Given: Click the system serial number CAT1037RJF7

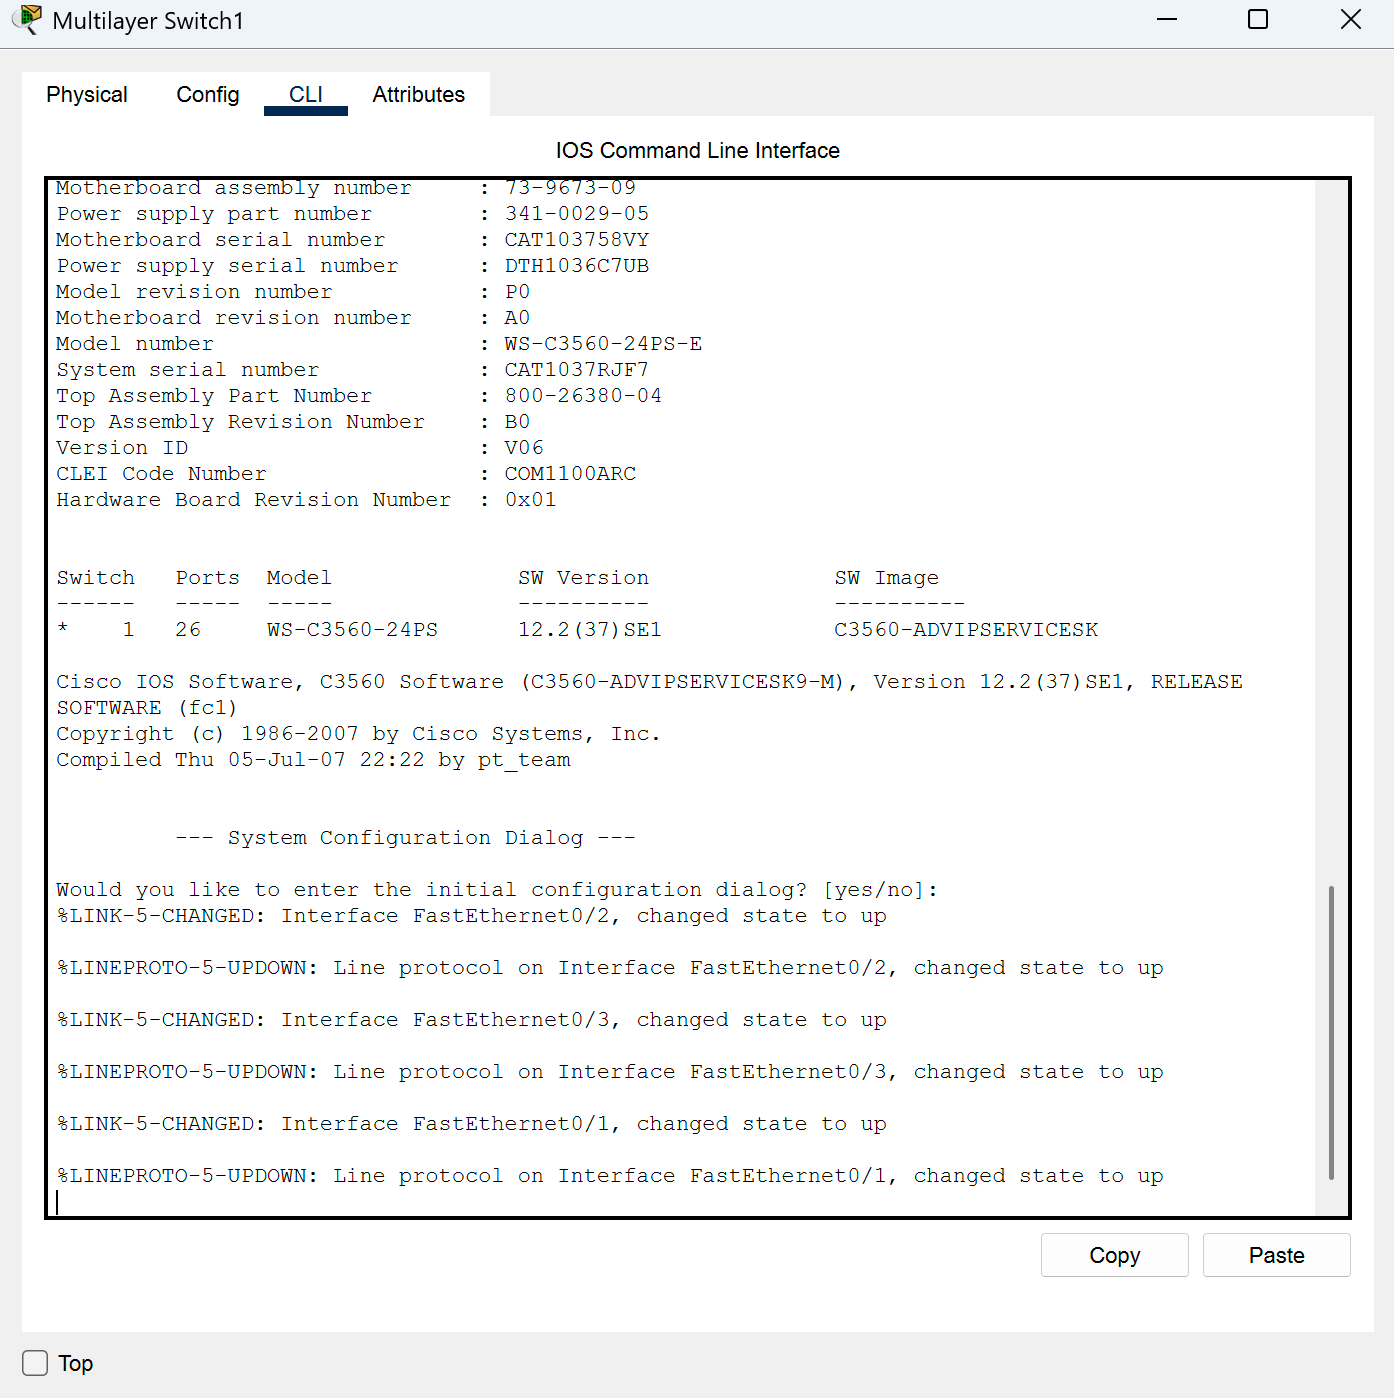Looking at the screenshot, I should [576, 370].
